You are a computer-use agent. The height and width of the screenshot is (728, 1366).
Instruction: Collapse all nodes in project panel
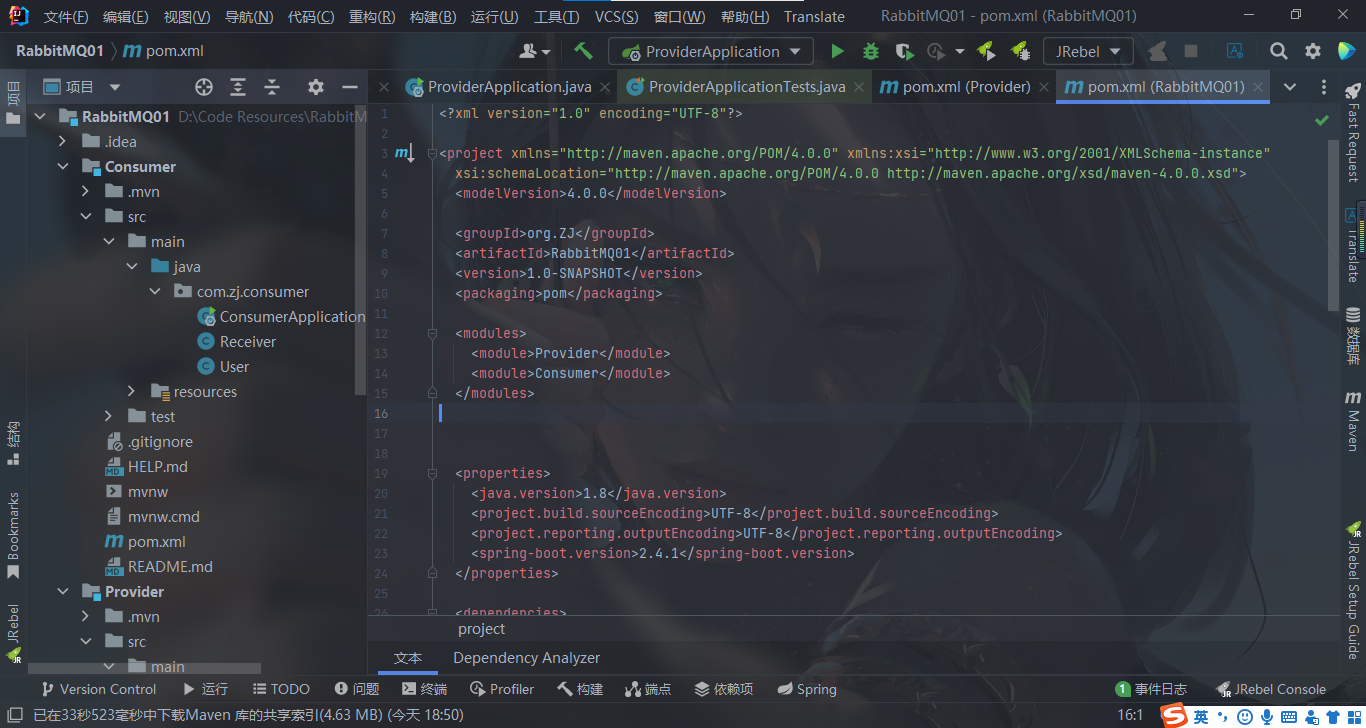pyautogui.click(x=271, y=87)
